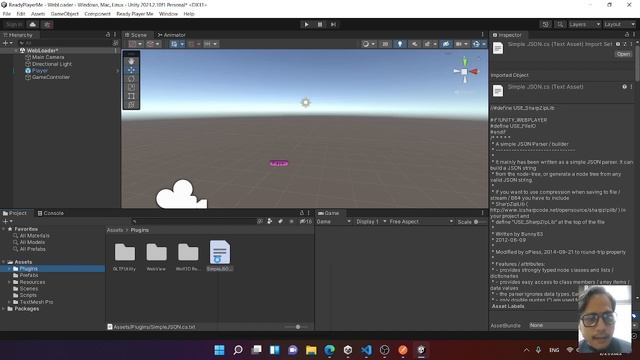The width and height of the screenshot is (640, 360).
Task: Expand the Resources folder arrow
Action: (x=9, y=282)
